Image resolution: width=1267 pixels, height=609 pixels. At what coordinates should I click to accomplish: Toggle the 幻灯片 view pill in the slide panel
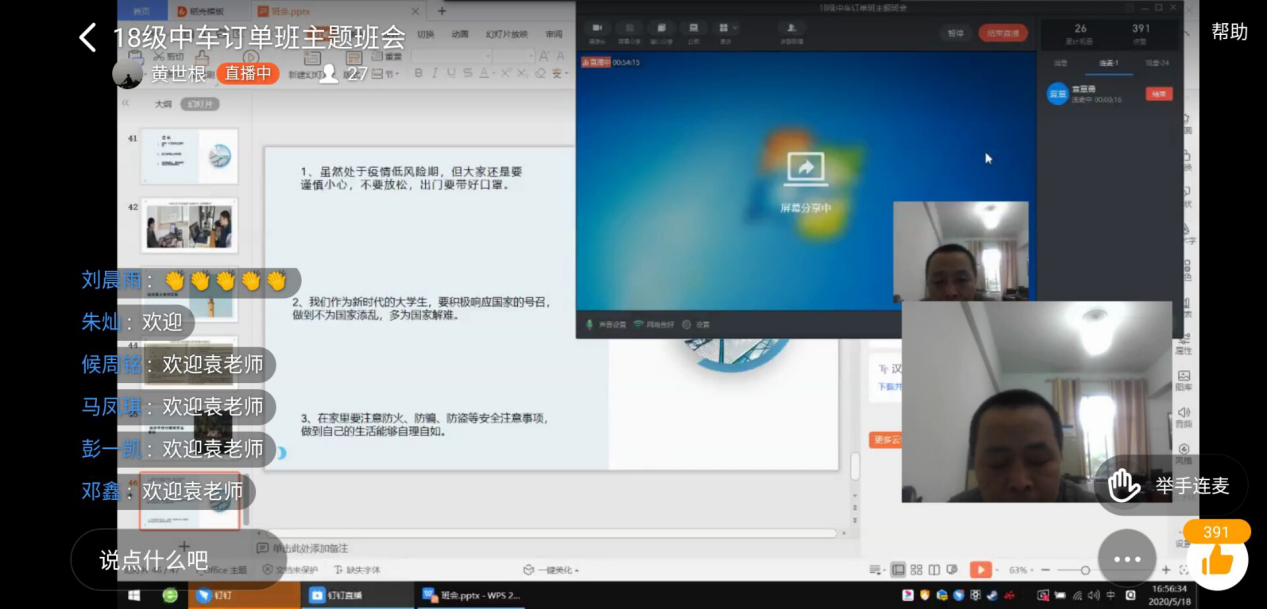(x=200, y=104)
